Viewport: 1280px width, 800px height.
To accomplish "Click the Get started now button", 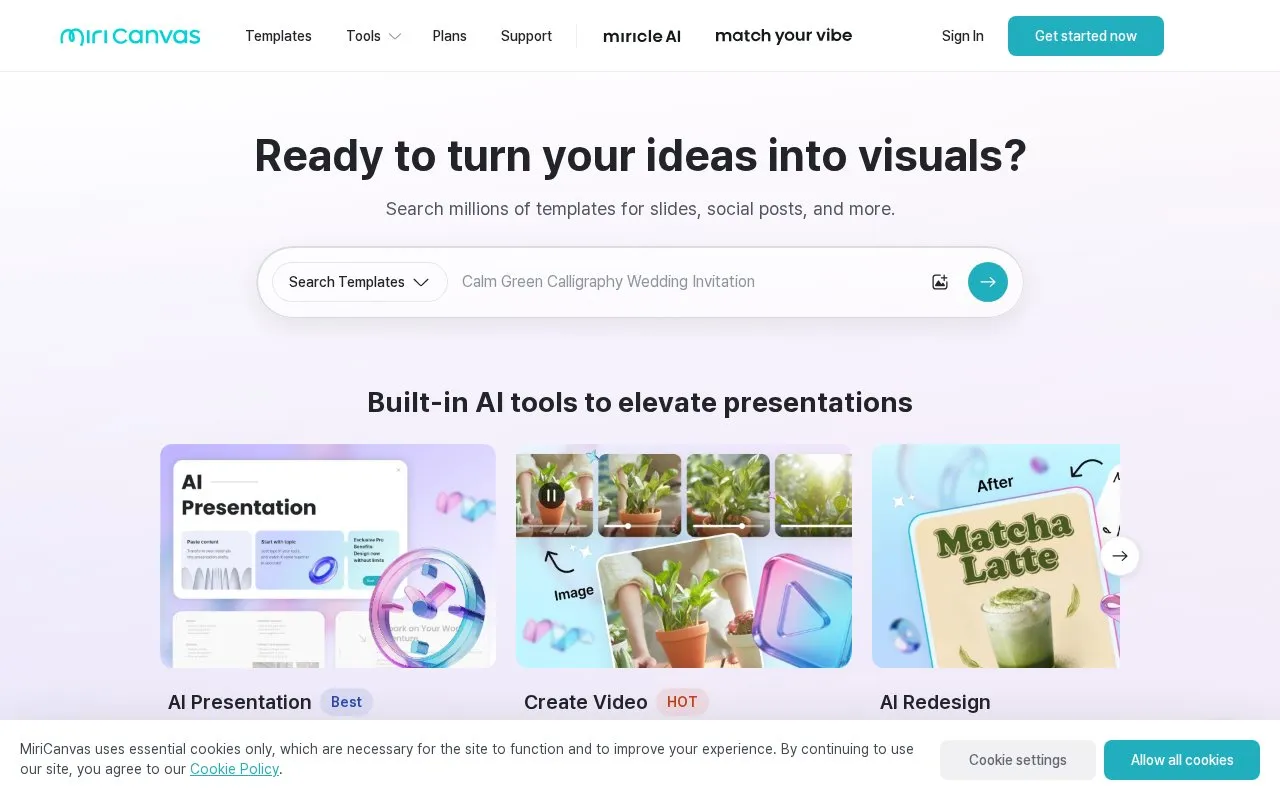I will coord(1086,36).
